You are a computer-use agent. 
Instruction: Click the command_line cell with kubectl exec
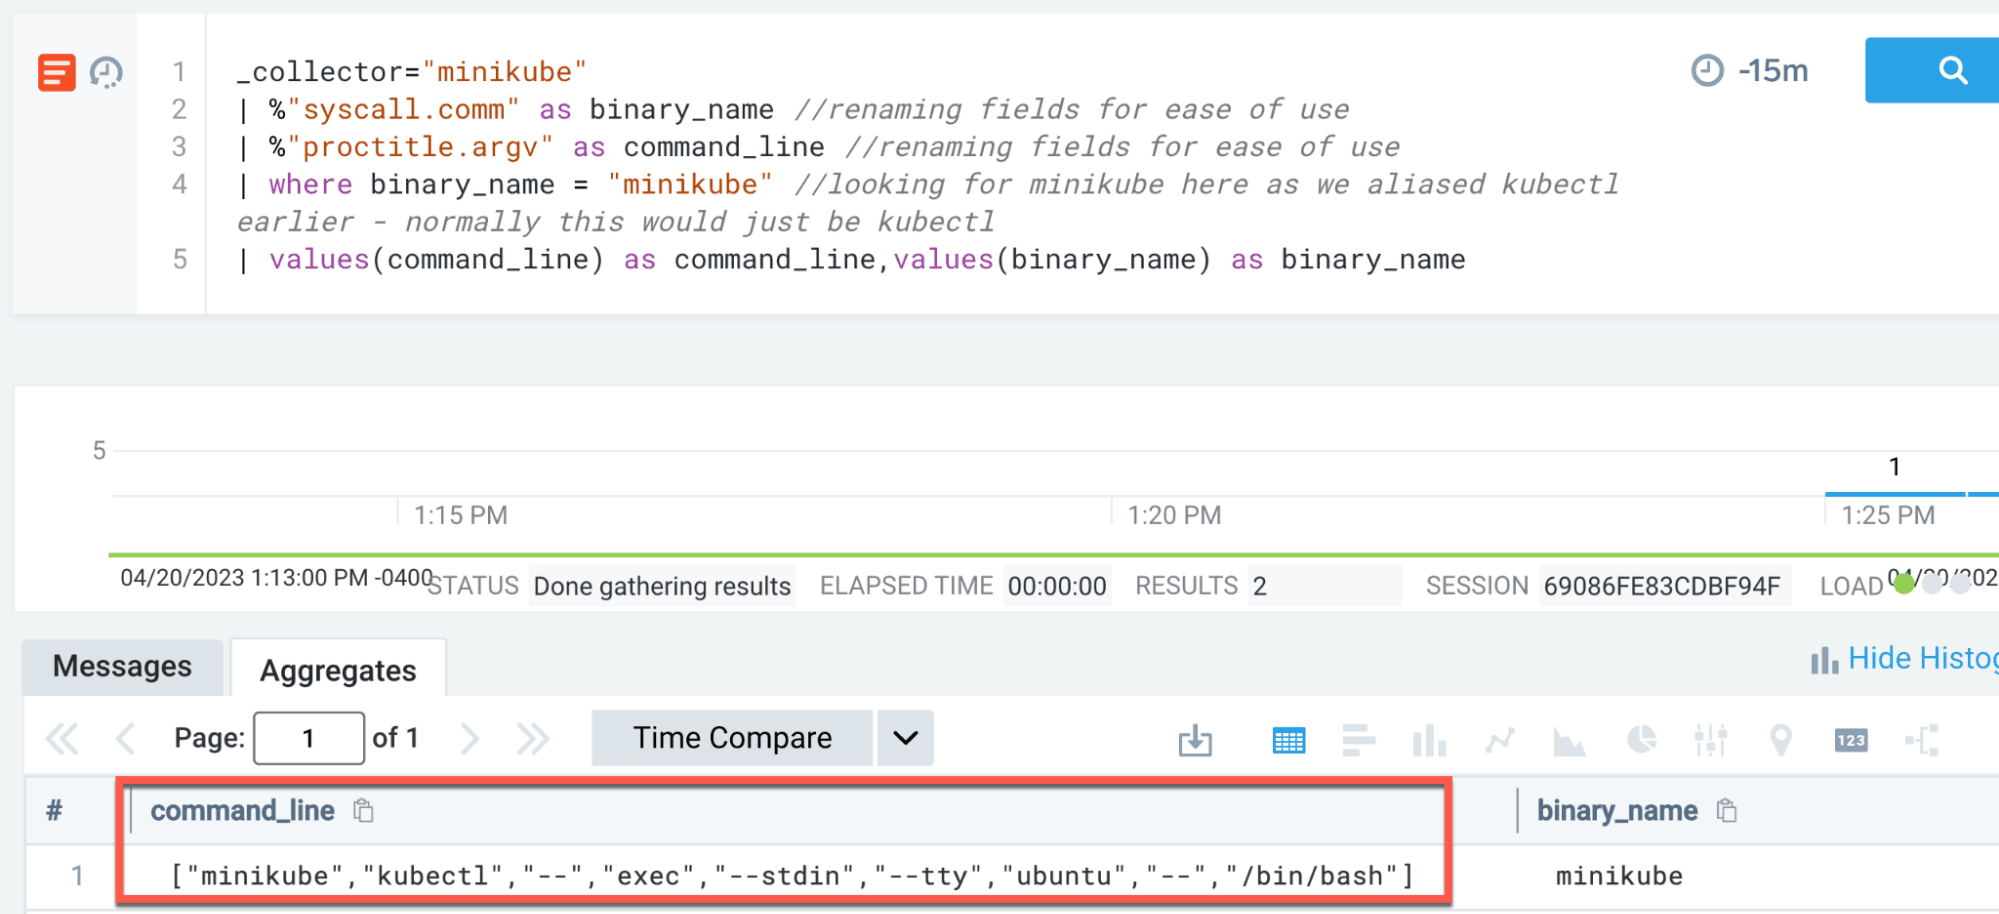tap(792, 877)
